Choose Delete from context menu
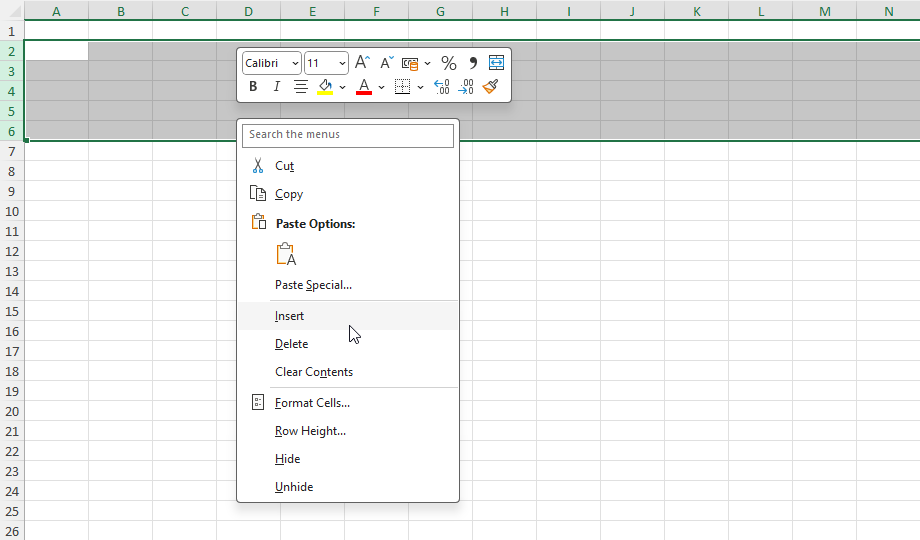Viewport: 920px width, 540px height. click(x=348, y=344)
